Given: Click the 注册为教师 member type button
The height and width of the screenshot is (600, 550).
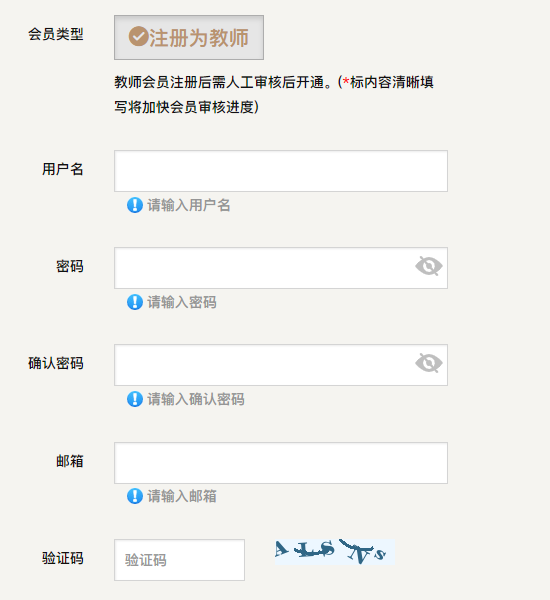Looking at the screenshot, I should 189,38.
